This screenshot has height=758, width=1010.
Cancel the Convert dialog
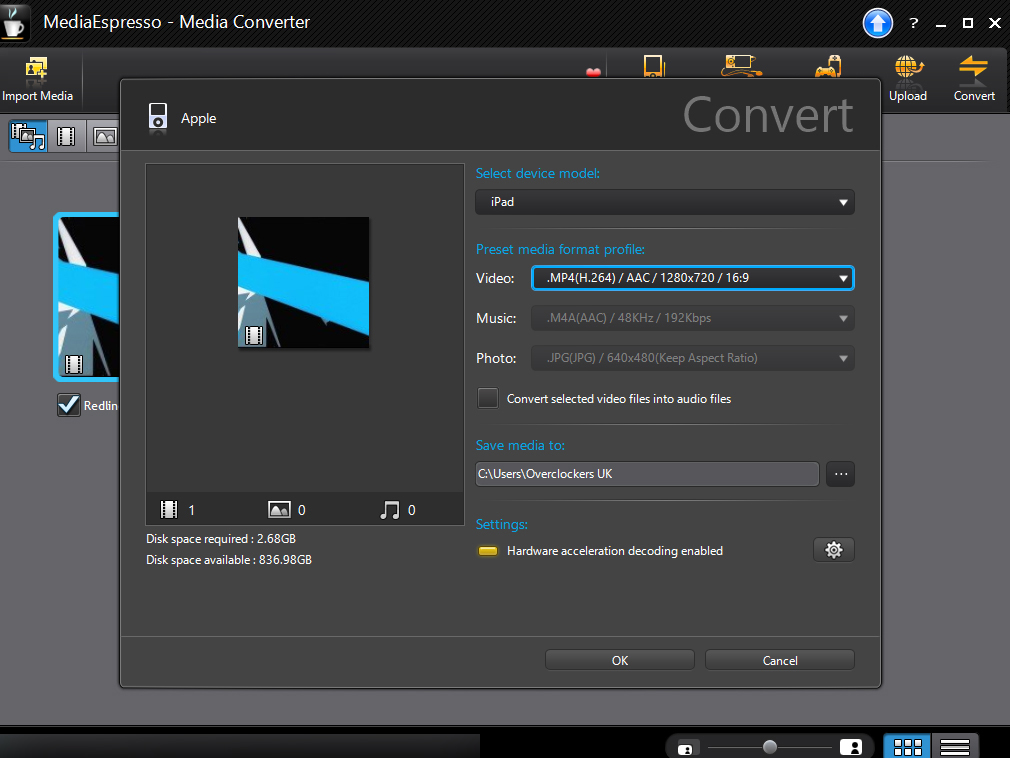click(779, 660)
